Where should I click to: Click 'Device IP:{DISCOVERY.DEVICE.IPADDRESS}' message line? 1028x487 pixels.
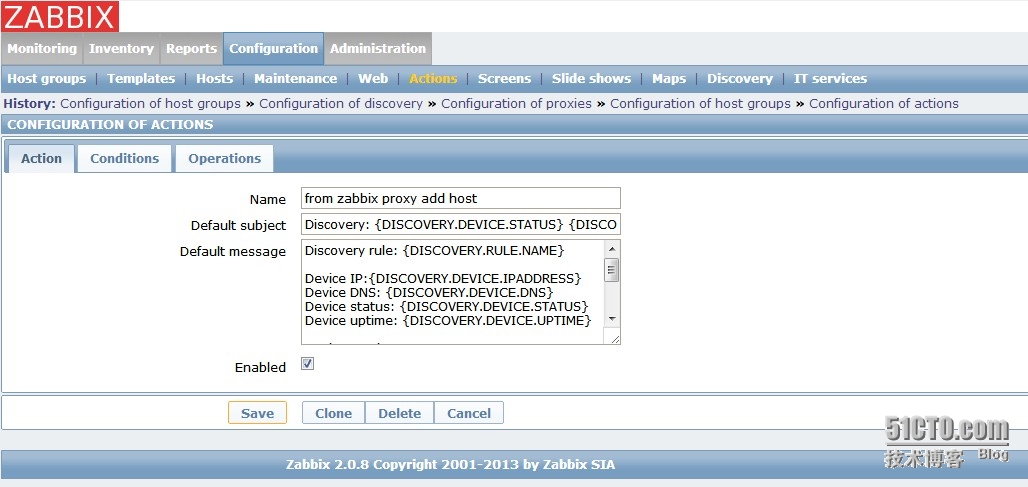coord(443,279)
